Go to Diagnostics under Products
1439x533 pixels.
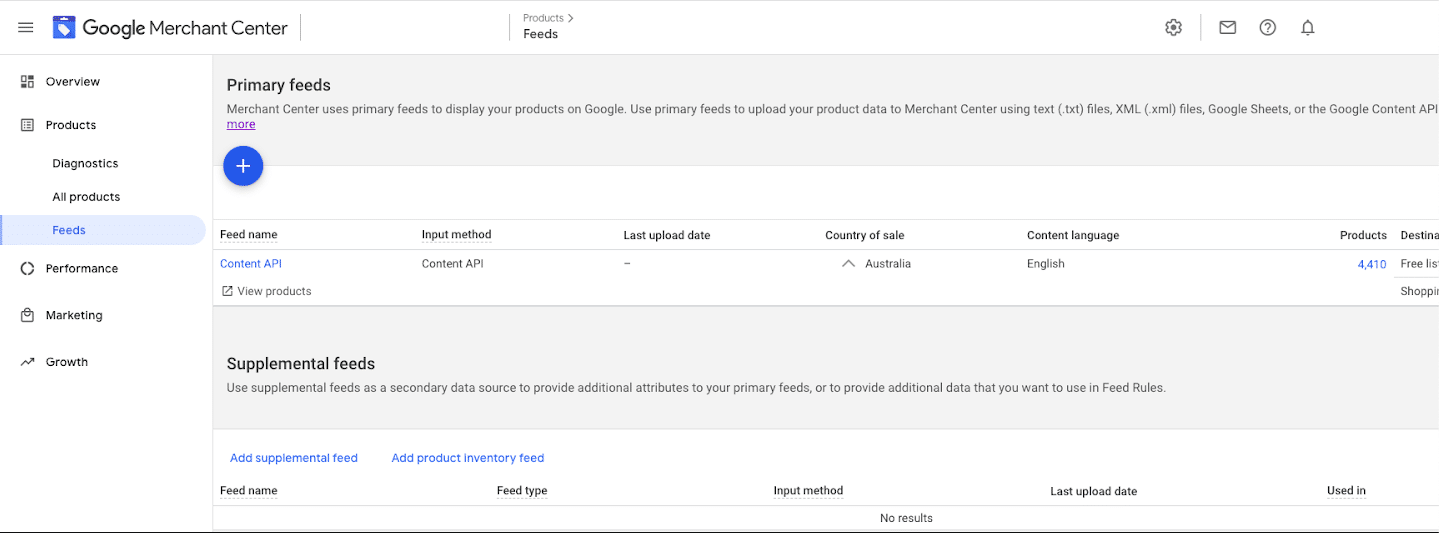(x=85, y=163)
